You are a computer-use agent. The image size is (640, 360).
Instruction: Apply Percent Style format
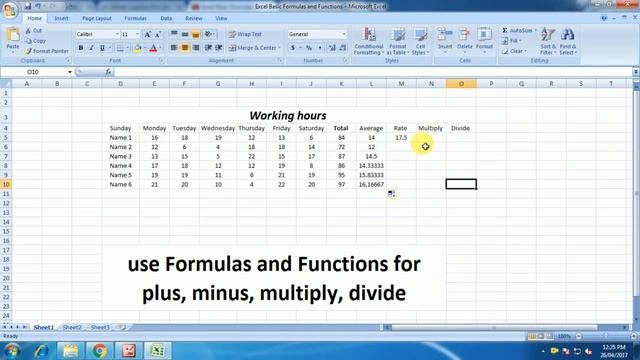[309, 48]
